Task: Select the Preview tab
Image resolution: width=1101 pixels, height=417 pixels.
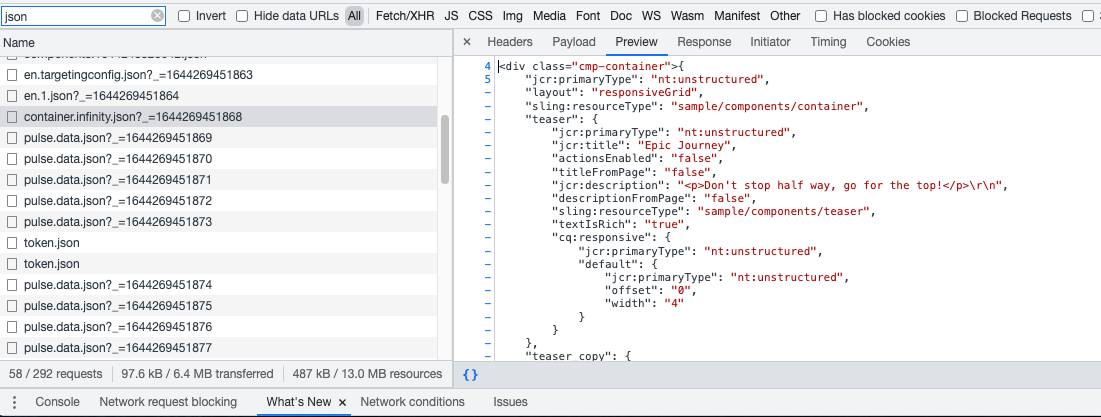Action: pos(636,42)
